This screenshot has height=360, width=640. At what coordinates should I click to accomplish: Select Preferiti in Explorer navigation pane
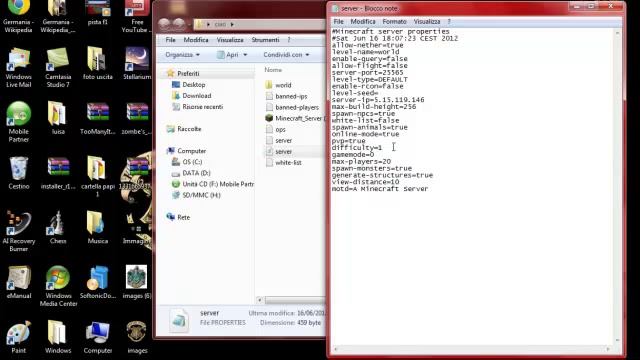pyautogui.click(x=188, y=73)
